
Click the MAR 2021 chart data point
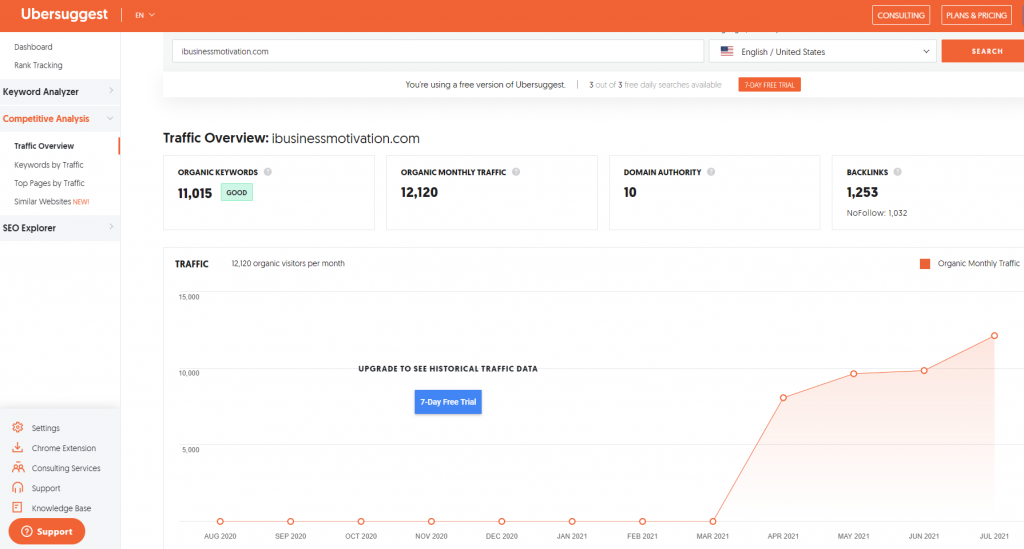712,522
